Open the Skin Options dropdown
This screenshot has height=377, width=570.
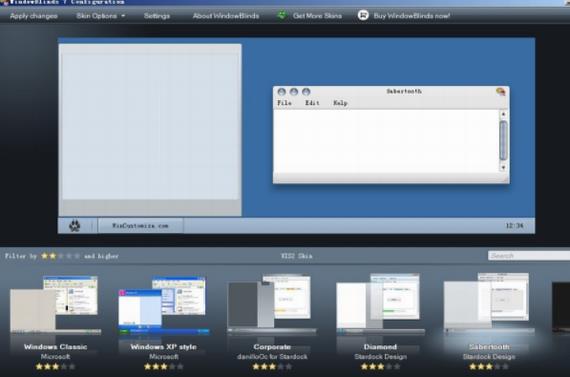(100, 16)
